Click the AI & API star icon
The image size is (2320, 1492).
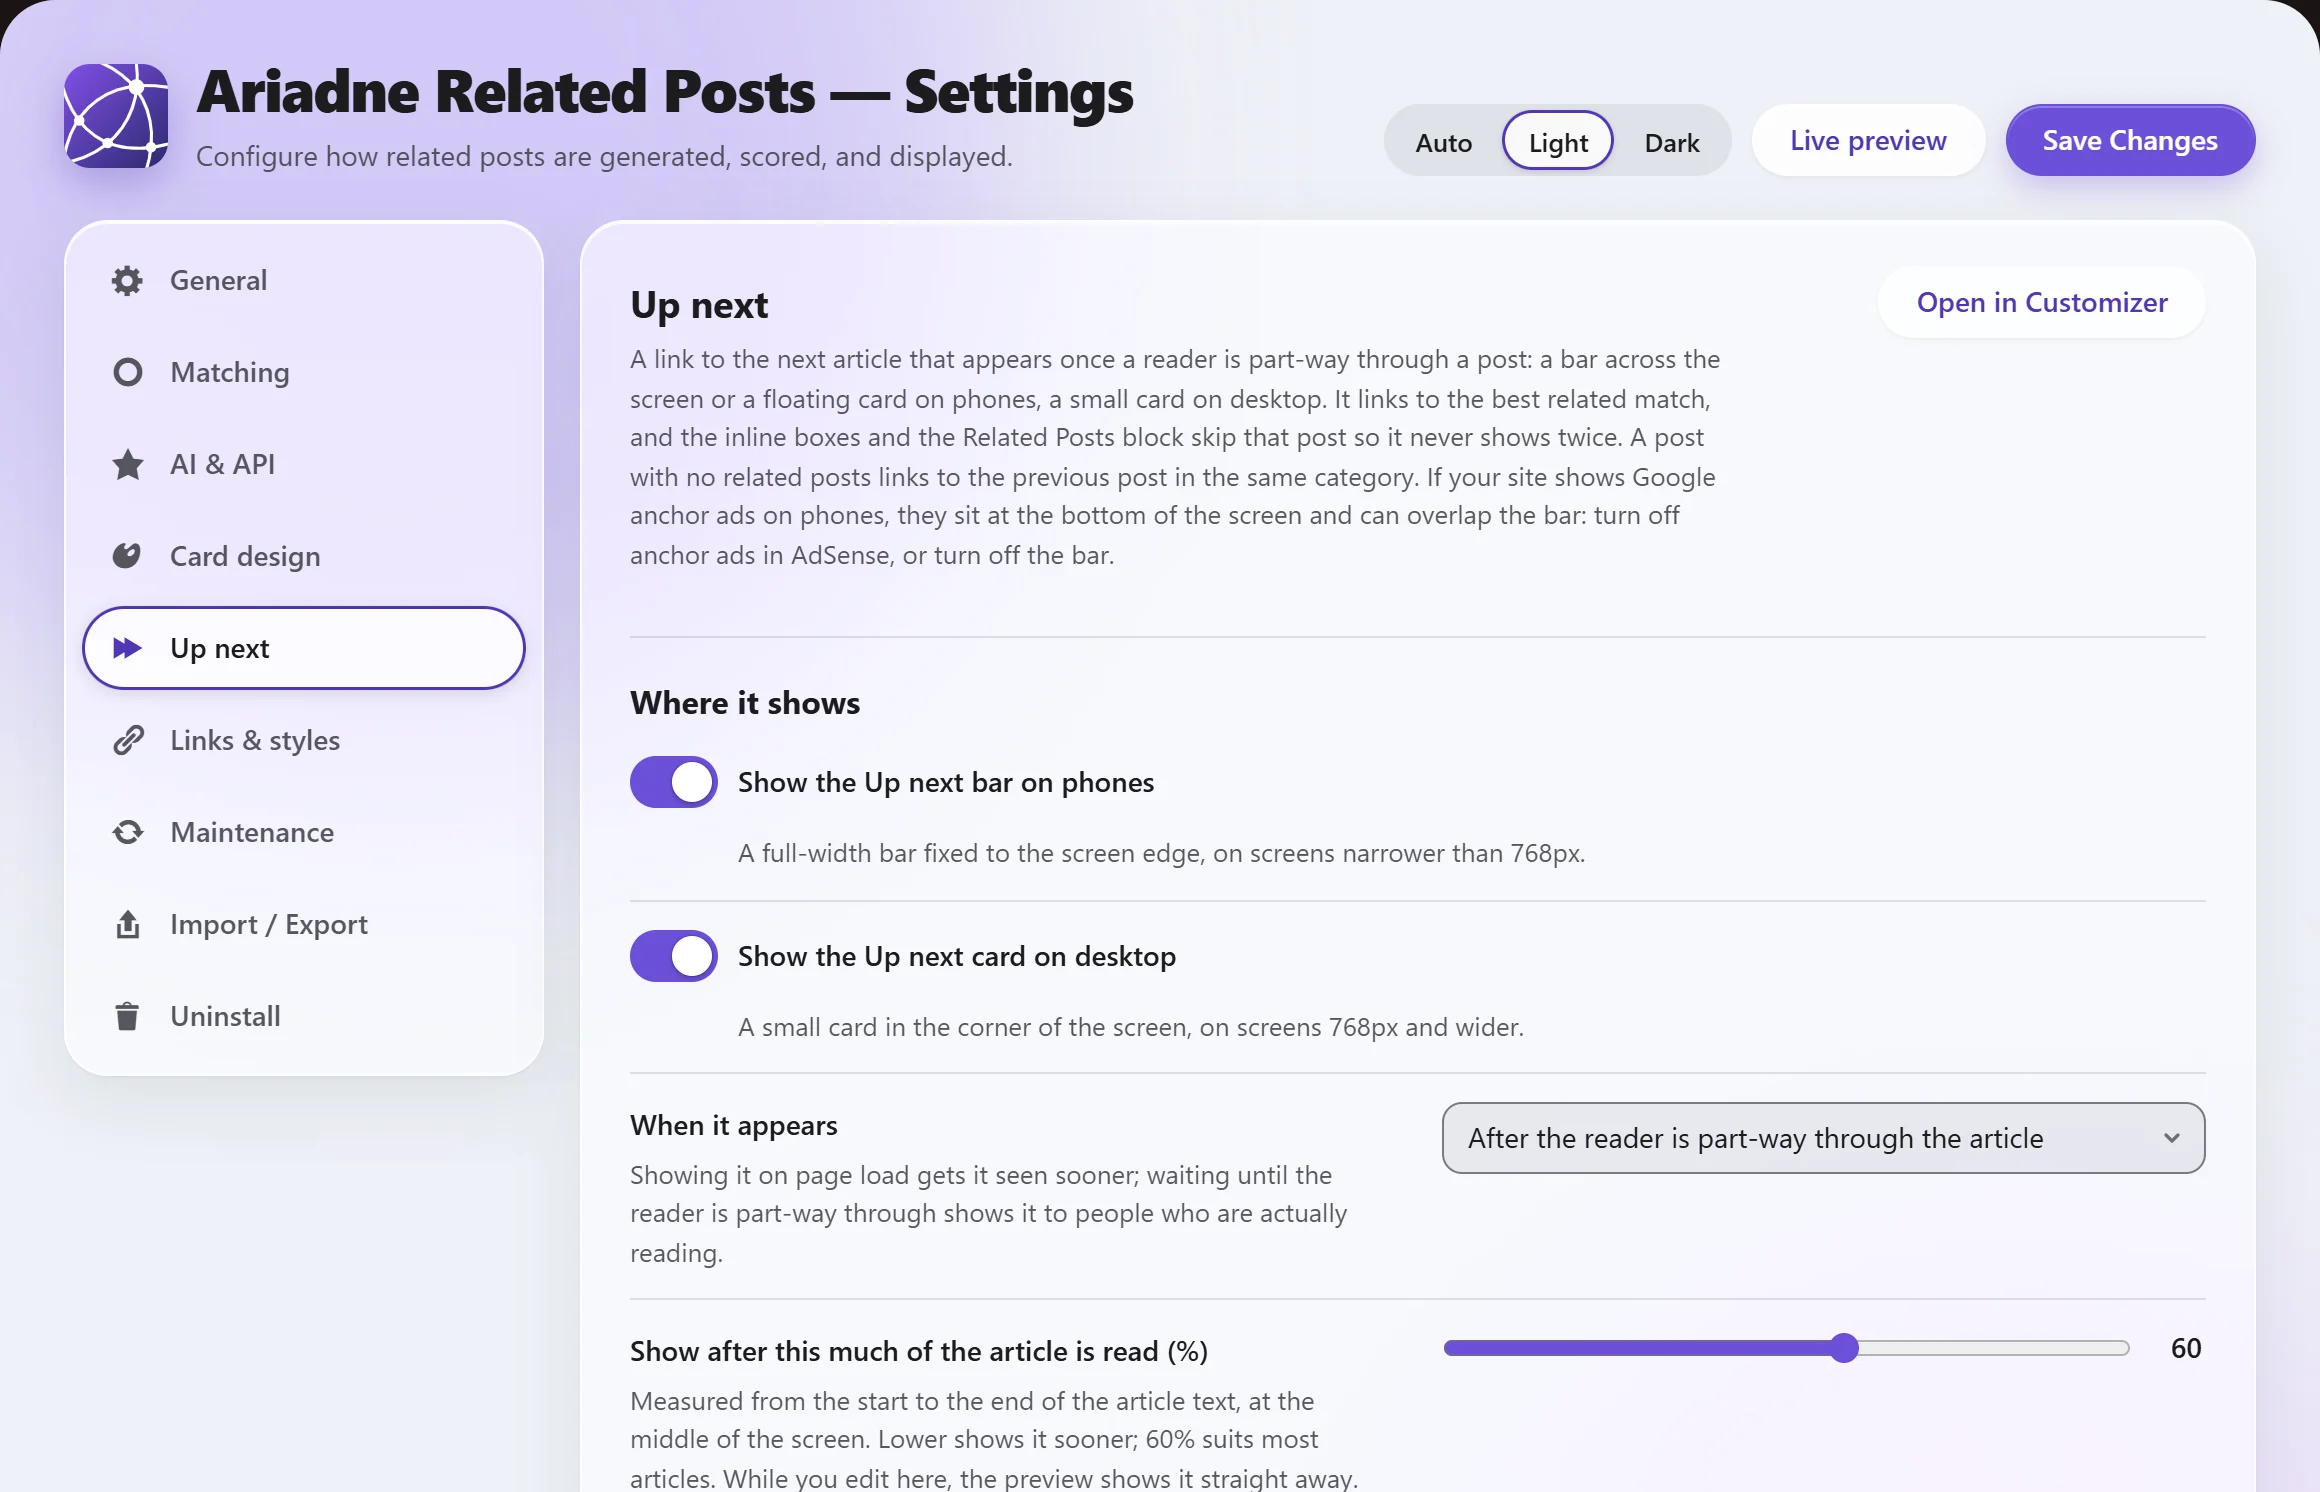point(127,464)
